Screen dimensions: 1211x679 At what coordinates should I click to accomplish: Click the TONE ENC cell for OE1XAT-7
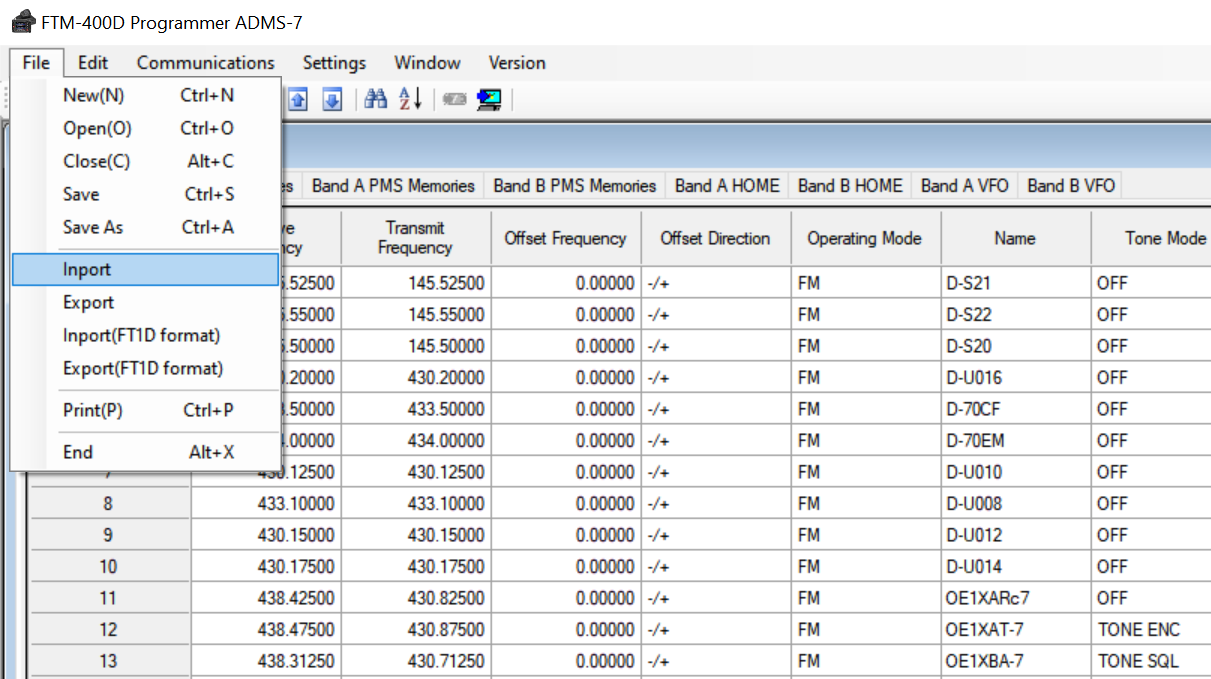[1151, 630]
